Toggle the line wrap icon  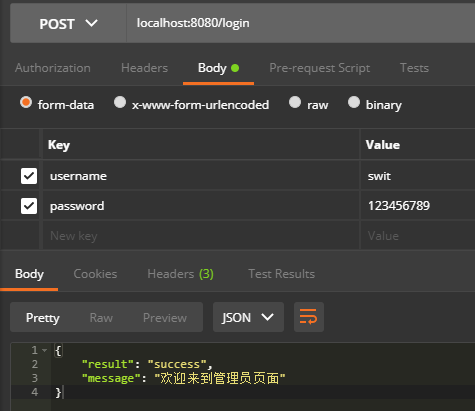pos(309,317)
